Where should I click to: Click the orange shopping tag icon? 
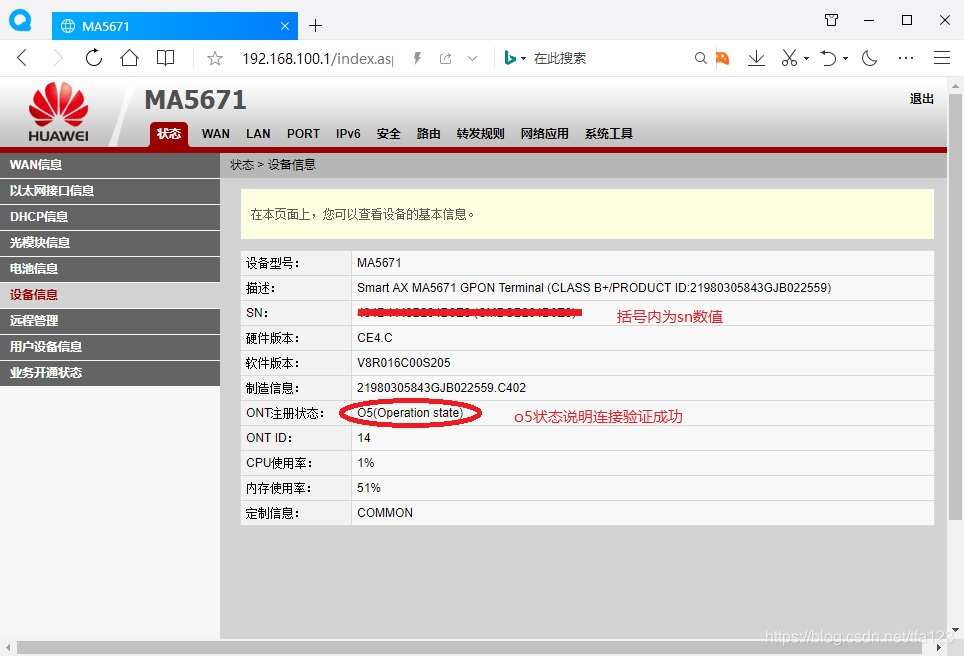point(722,58)
